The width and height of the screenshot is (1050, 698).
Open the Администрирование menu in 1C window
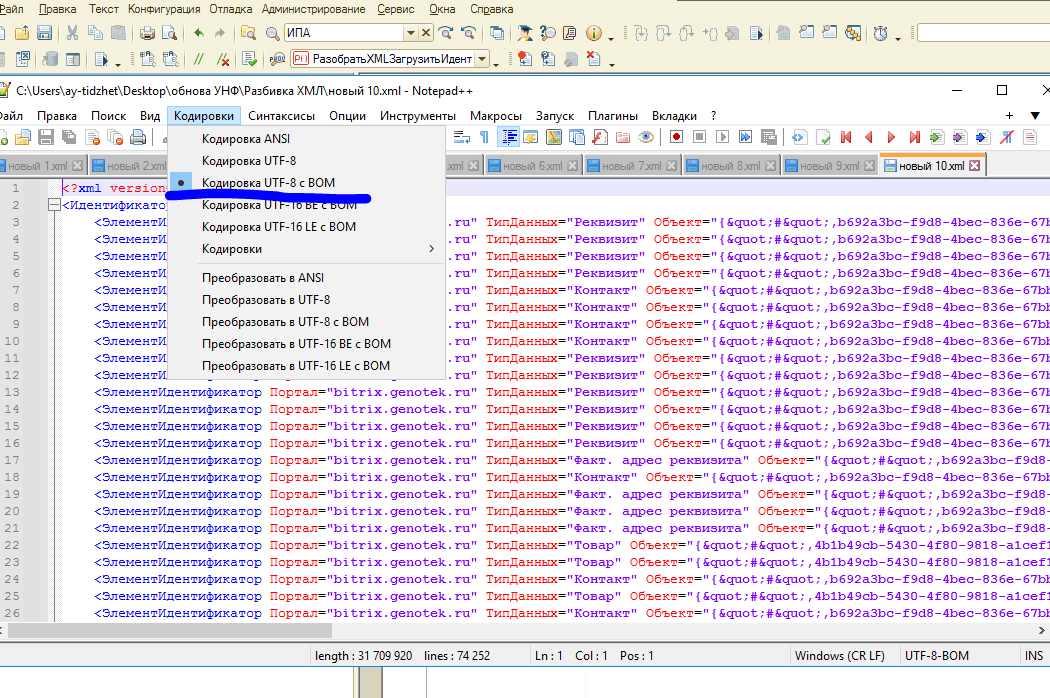click(x=313, y=9)
